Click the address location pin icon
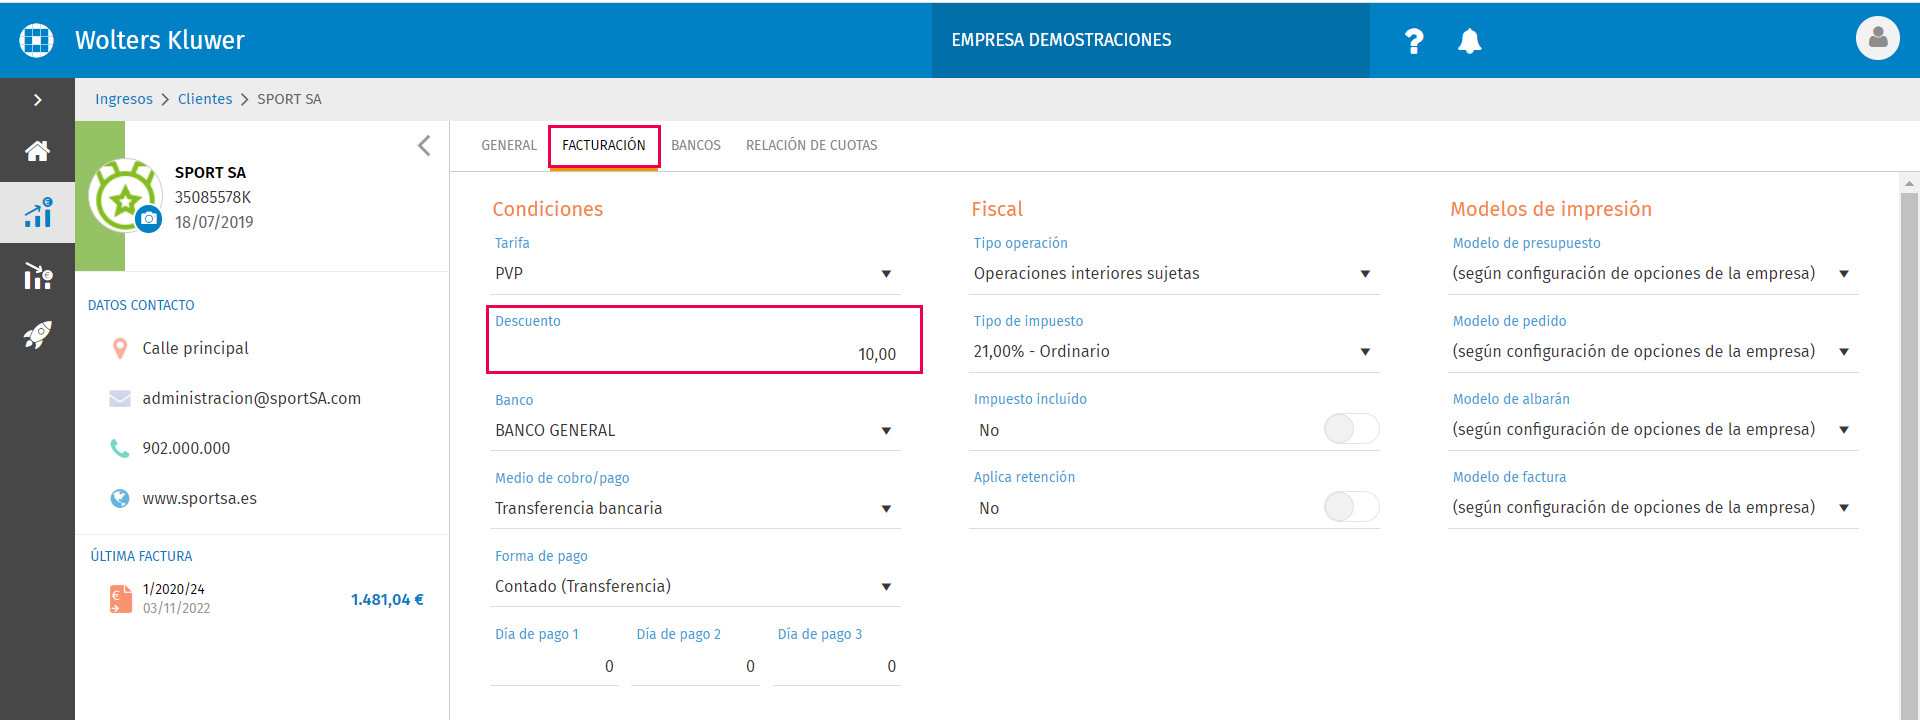The height and width of the screenshot is (720, 1920). 120,348
